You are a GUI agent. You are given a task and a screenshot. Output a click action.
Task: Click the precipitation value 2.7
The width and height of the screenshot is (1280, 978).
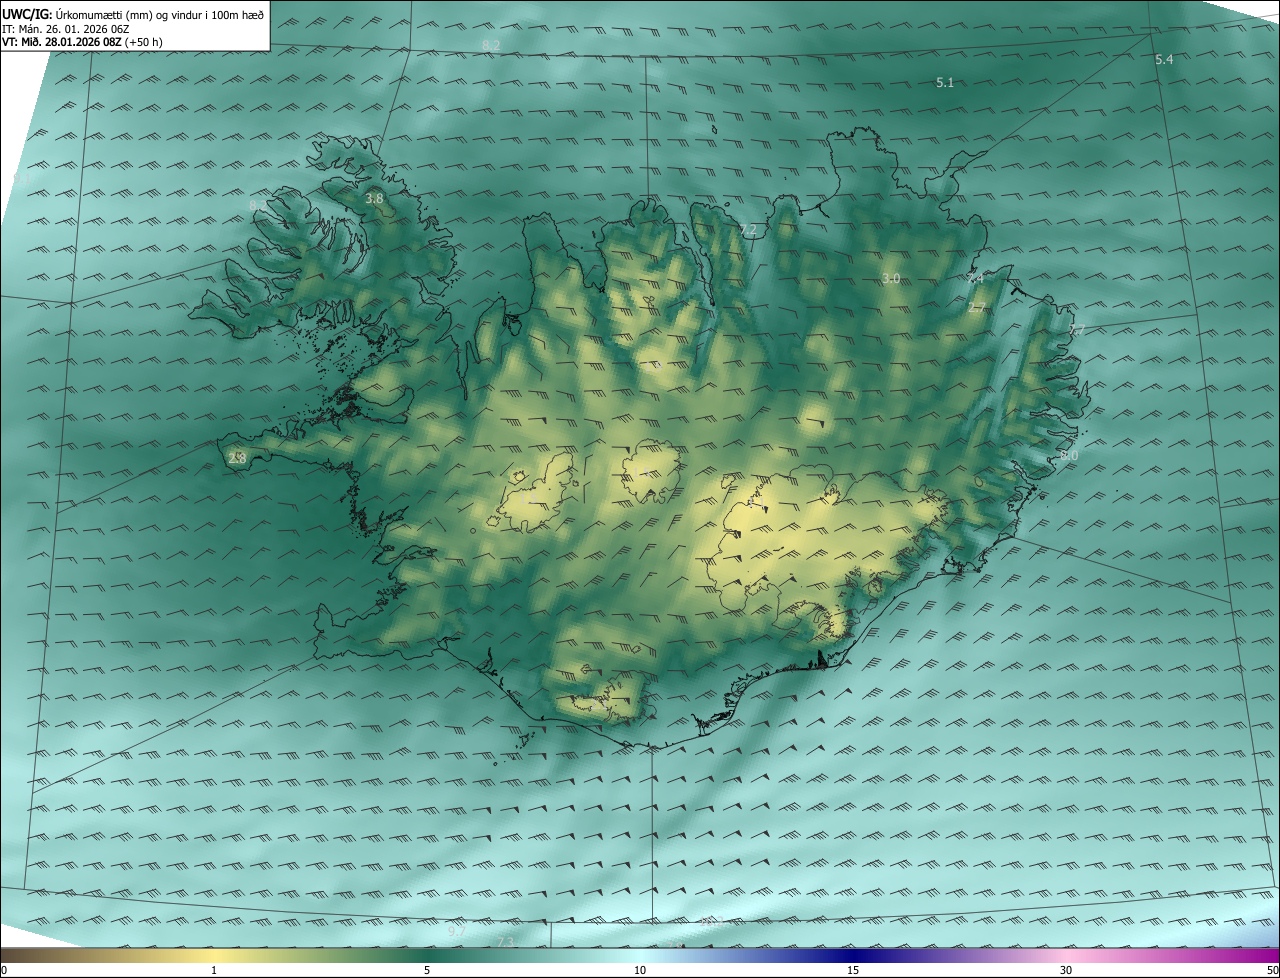click(977, 307)
